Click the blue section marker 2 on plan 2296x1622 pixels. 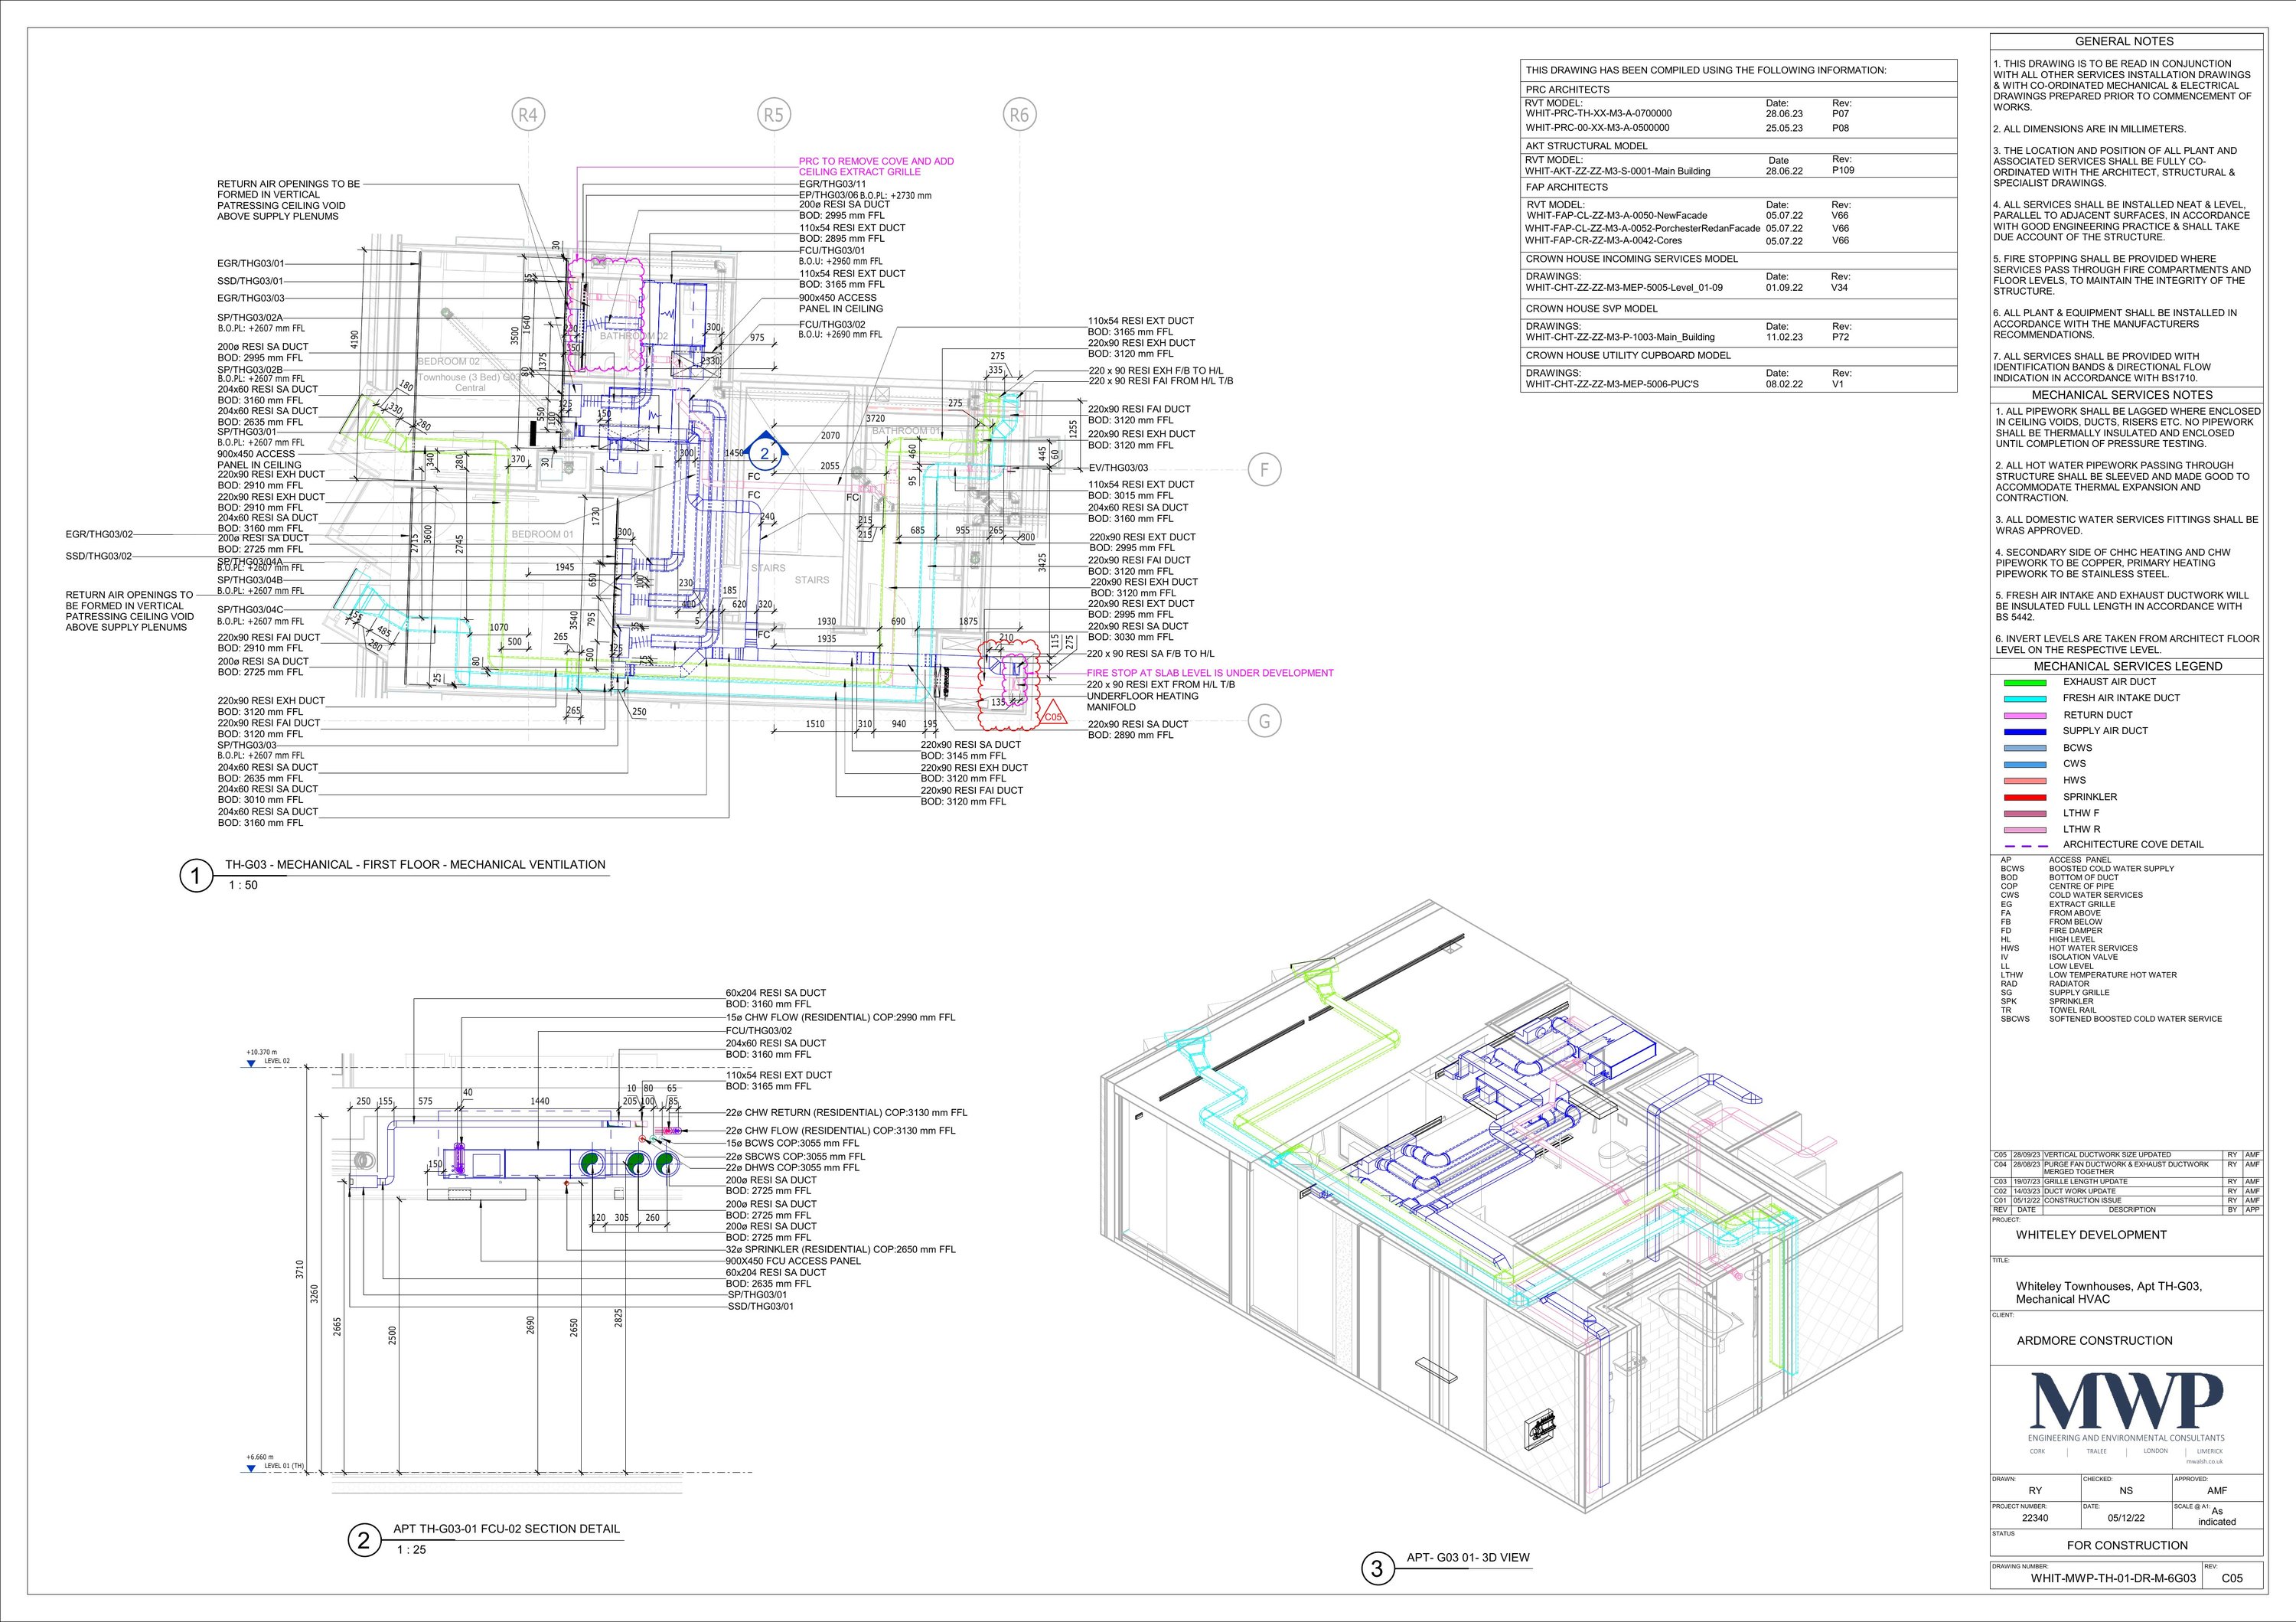[765, 453]
